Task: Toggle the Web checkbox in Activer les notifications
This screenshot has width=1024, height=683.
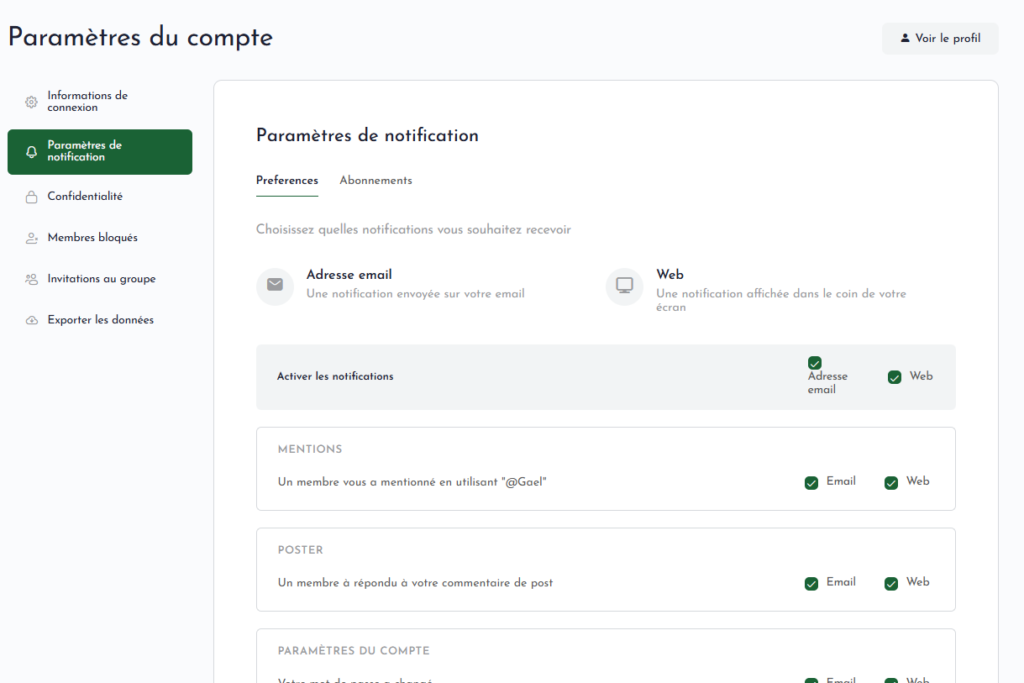Action: pos(895,377)
